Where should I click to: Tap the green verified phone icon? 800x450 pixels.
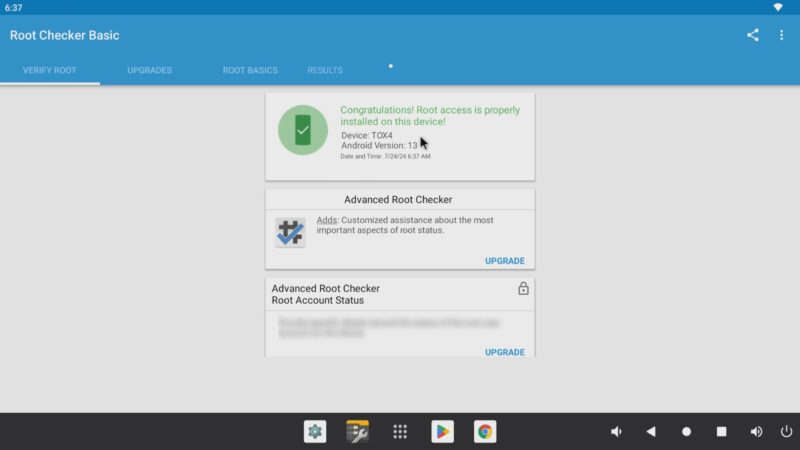303,130
